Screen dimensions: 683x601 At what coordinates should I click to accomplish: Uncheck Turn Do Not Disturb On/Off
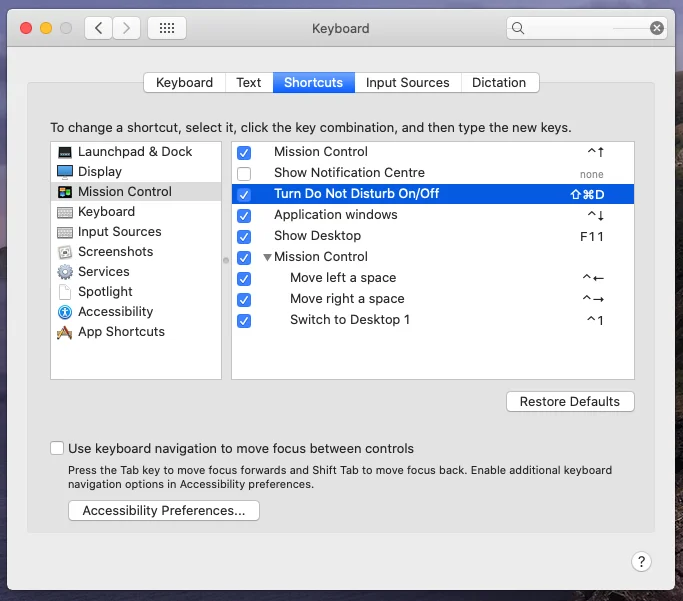coord(244,195)
